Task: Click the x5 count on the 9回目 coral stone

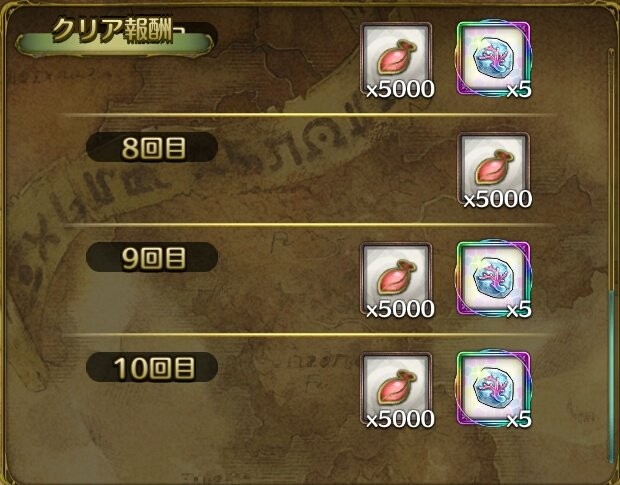Action: pyautogui.click(x=519, y=309)
